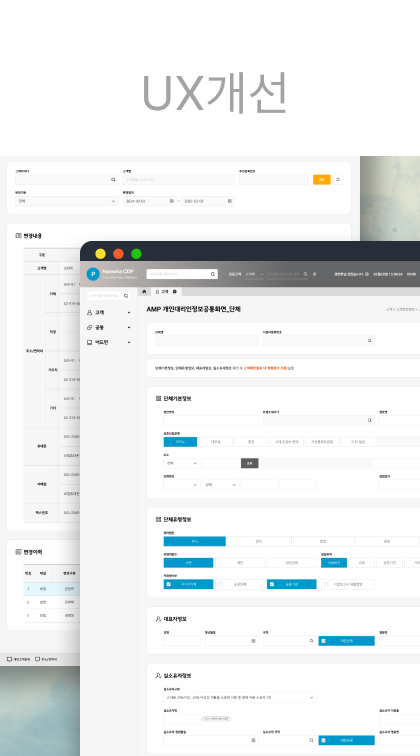The image size is (420, 756).
Task: Click the second chat icon in back window footer
Action: click(37, 659)
